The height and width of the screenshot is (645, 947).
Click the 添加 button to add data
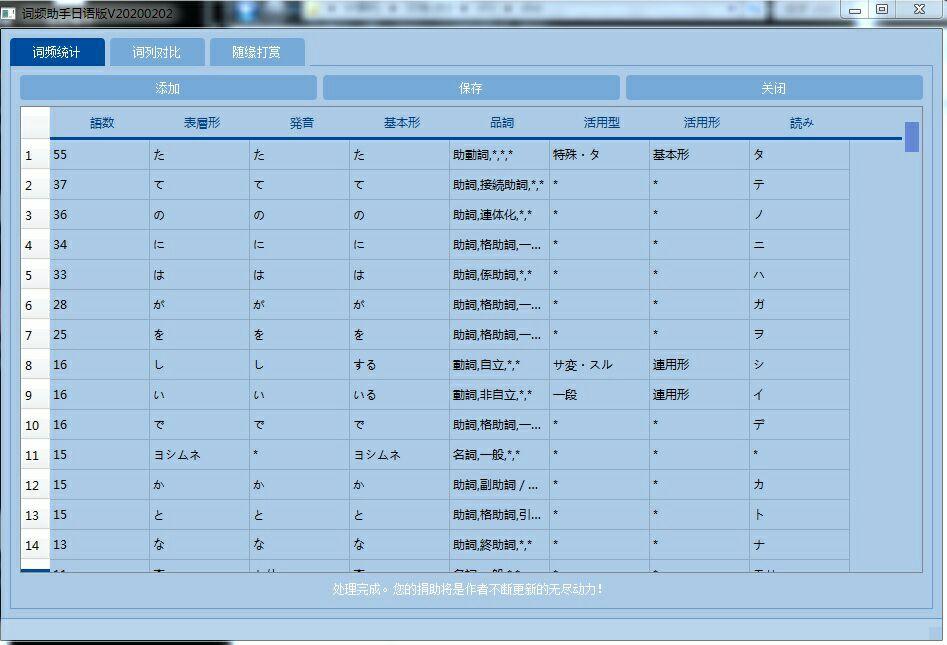pyautogui.click(x=166, y=87)
